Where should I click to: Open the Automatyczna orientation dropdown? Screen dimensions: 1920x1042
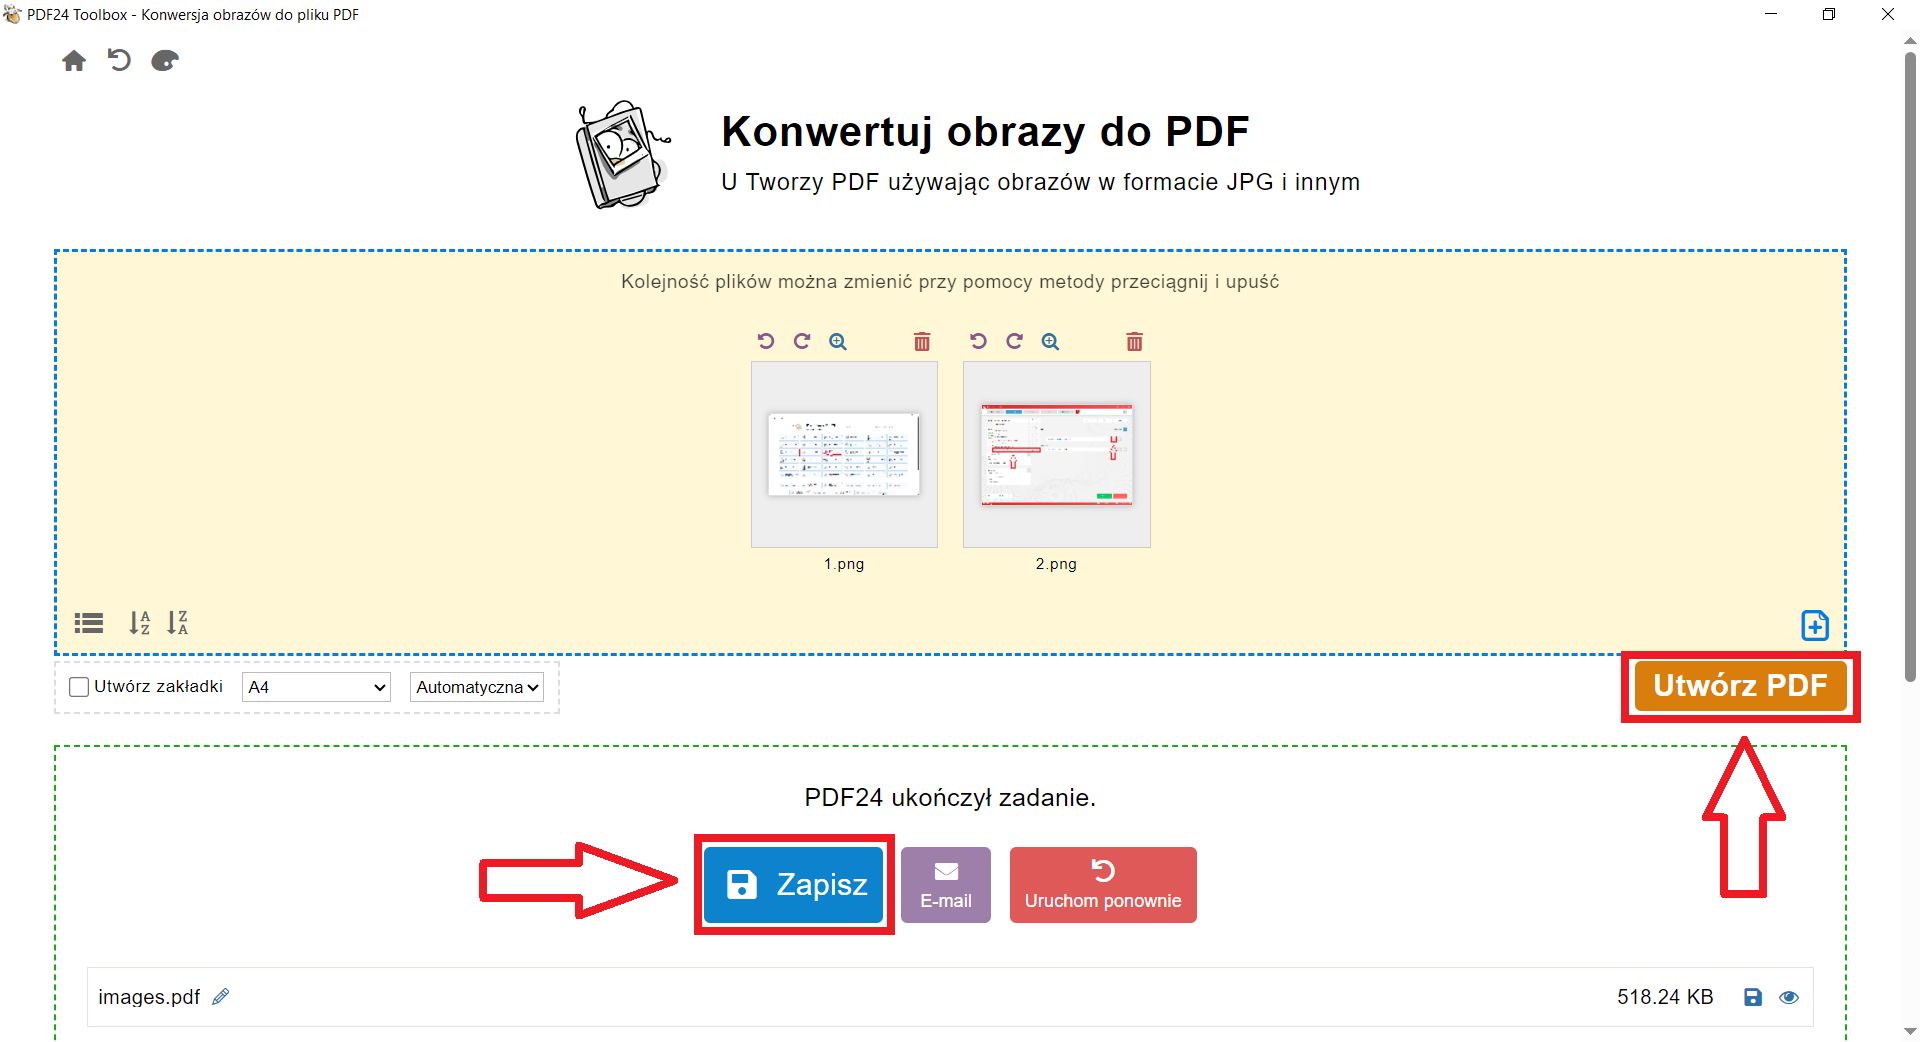coord(477,687)
